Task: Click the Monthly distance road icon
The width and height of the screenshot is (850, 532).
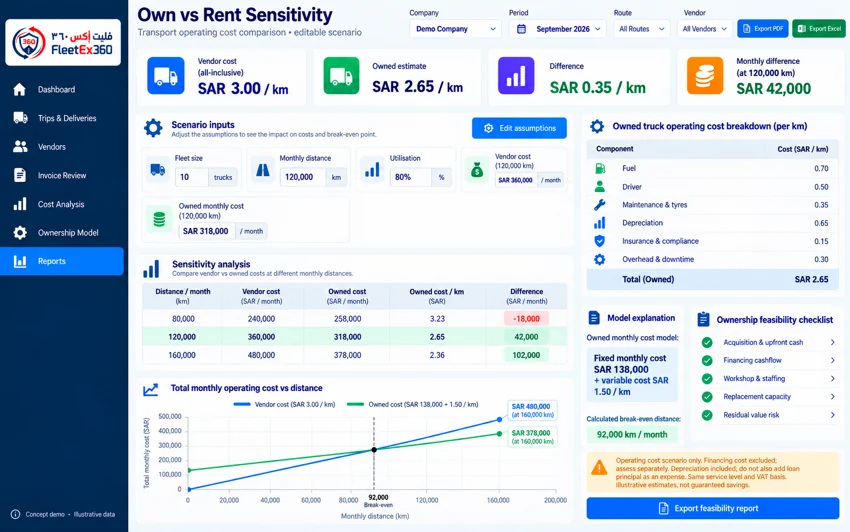Action: click(263, 170)
